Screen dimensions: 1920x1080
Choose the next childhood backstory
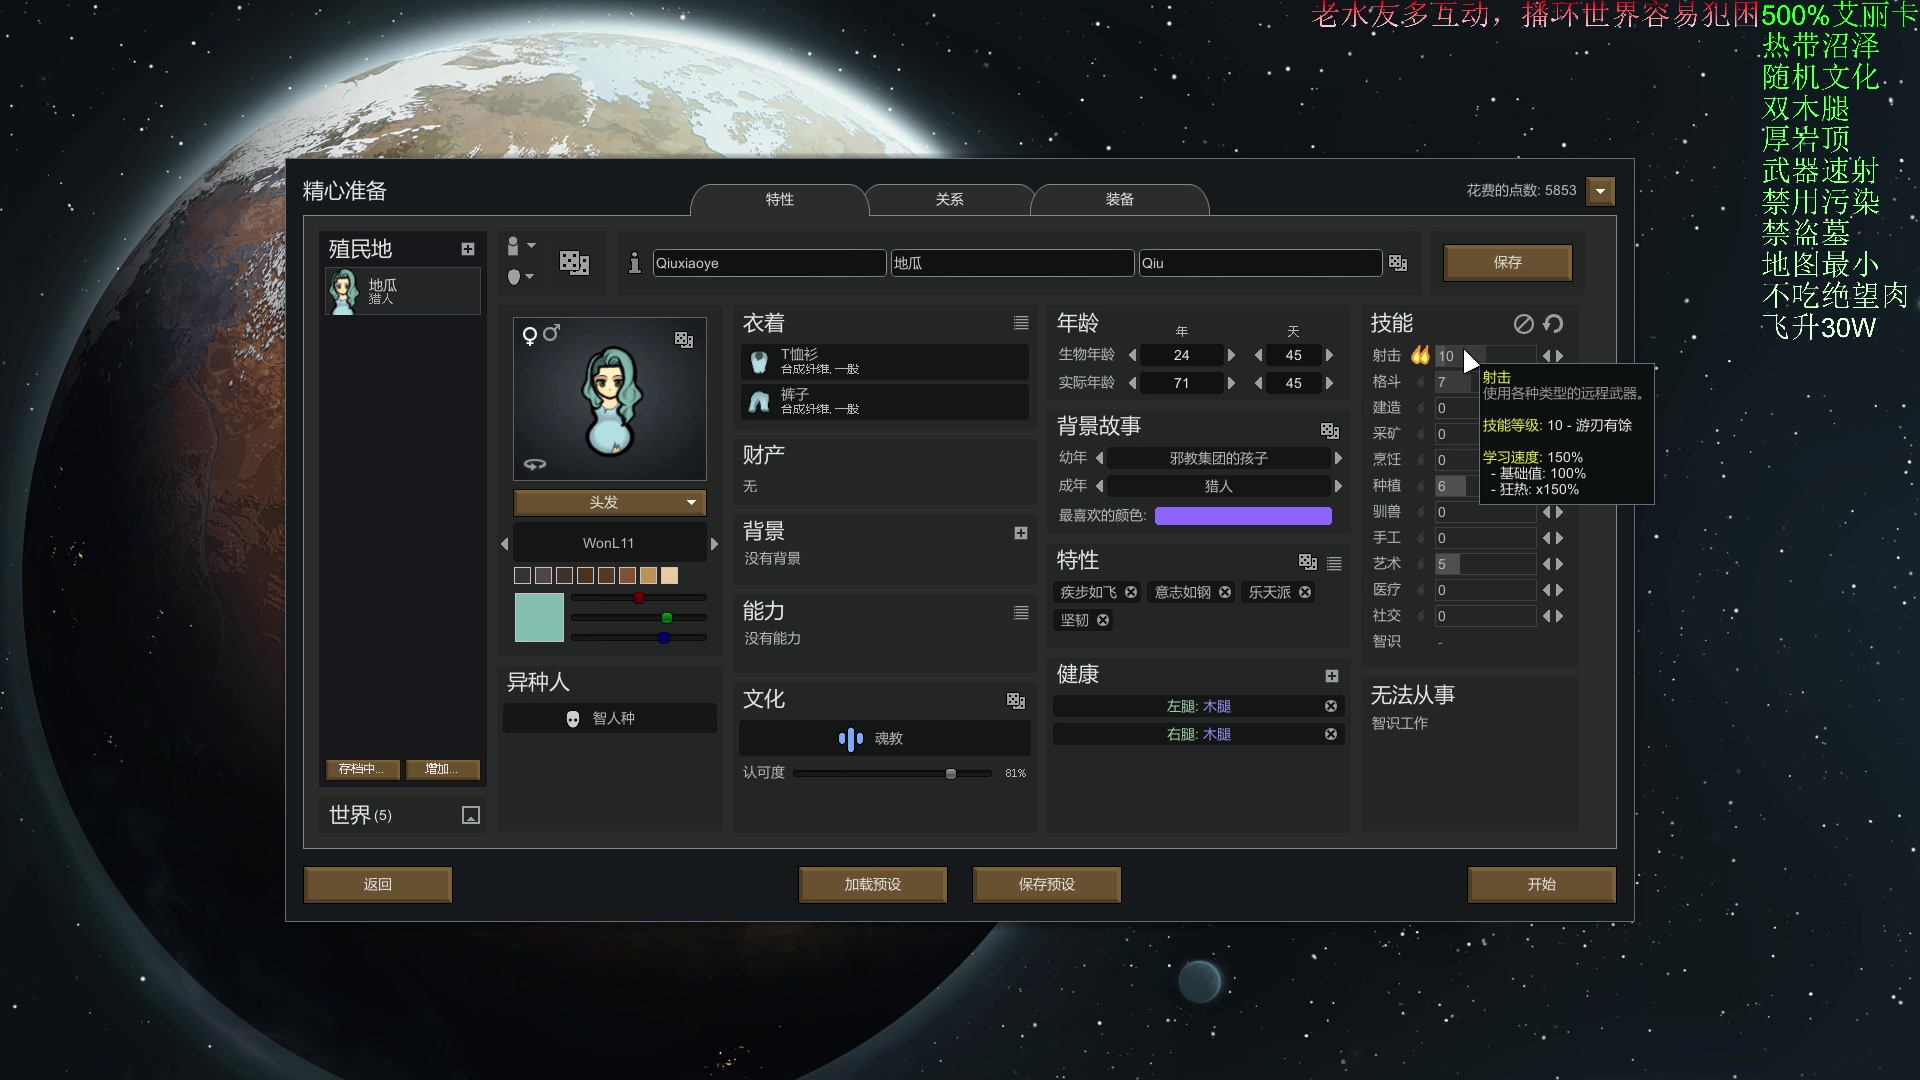pyautogui.click(x=1337, y=458)
